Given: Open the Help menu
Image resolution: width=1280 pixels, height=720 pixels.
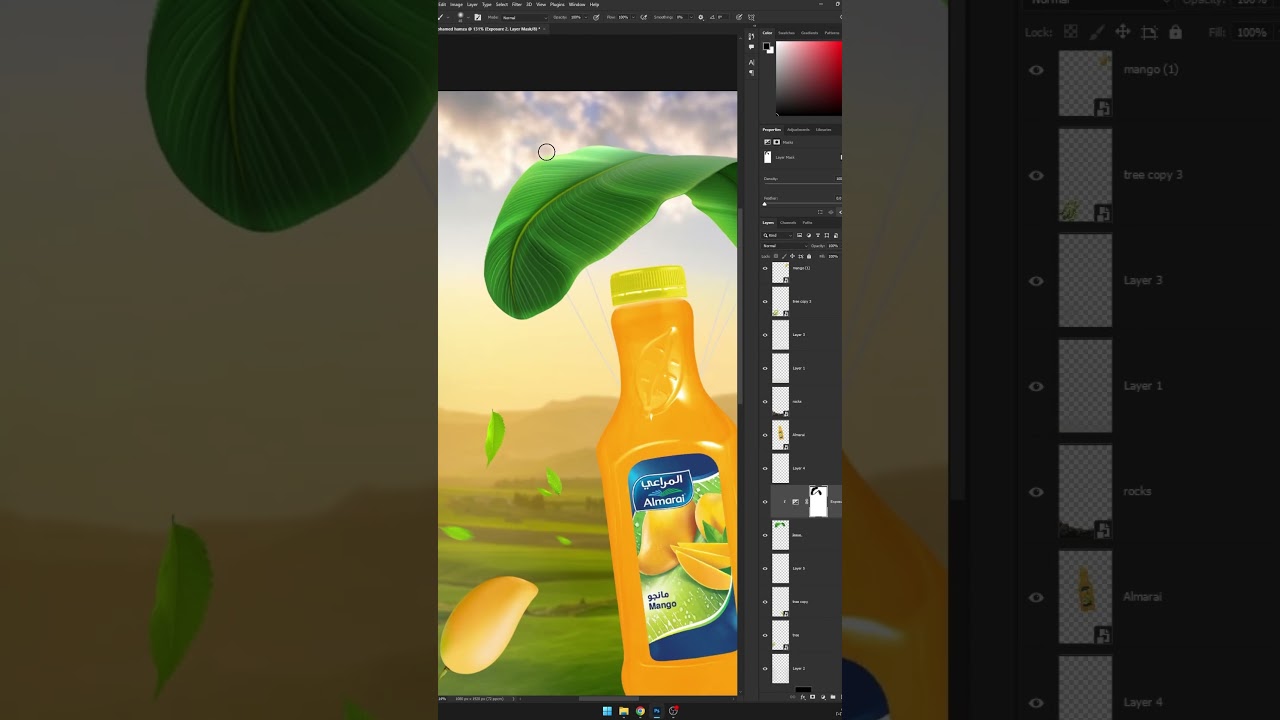Looking at the screenshot, I should 594,4.
